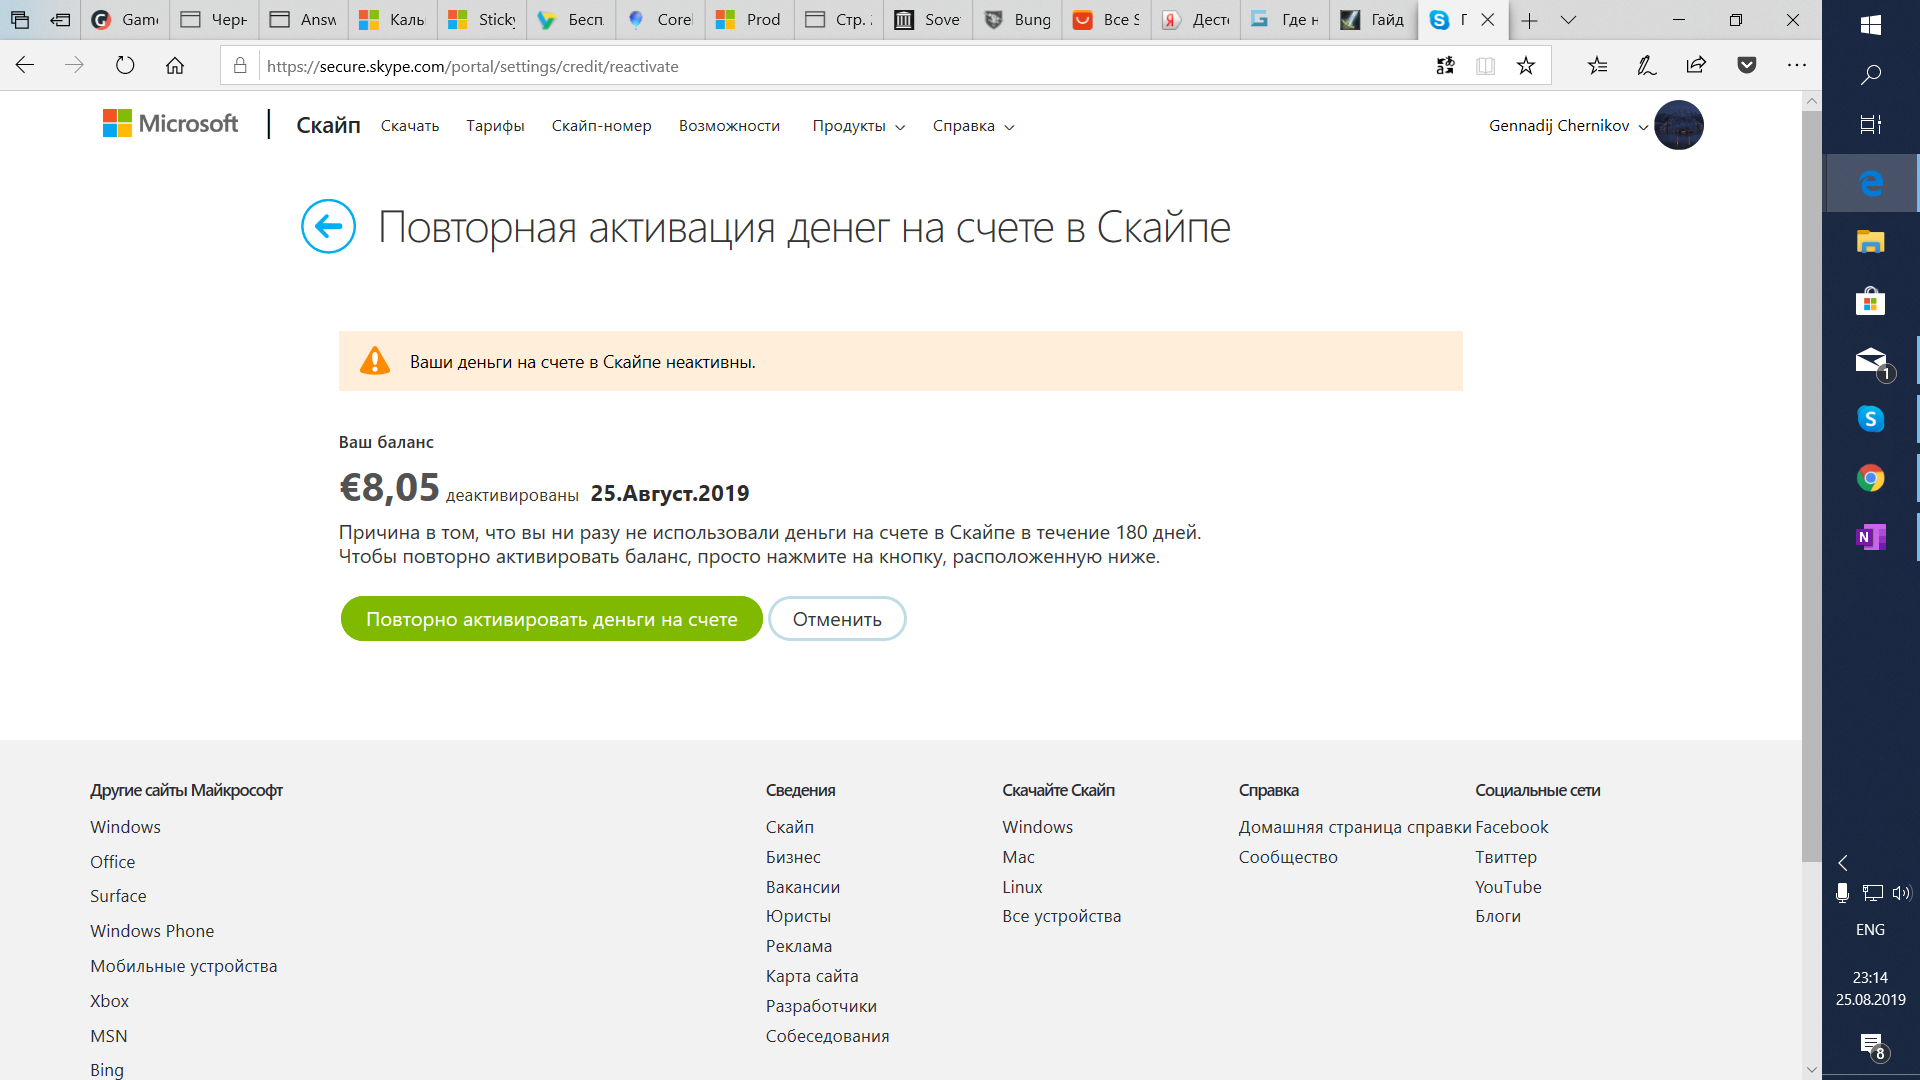1920x1080 pixels.
Task: Open Windows Phone footer link
Action: [x=152, y=931]
